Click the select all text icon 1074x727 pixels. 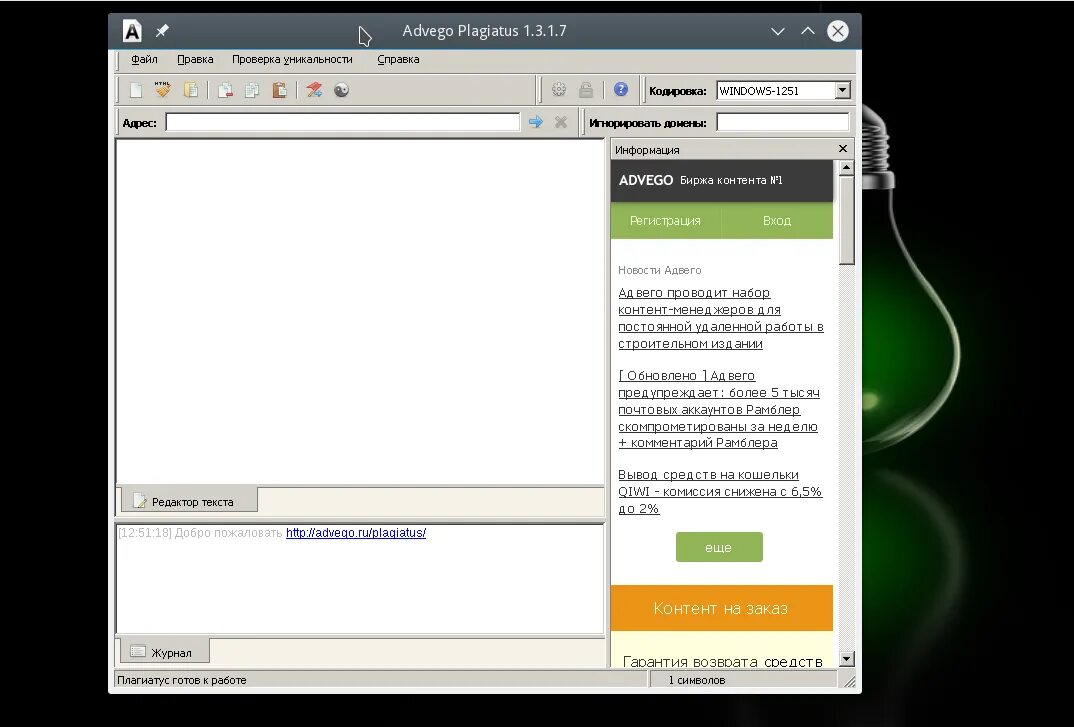pyautogui.click(x=190, y=90)
